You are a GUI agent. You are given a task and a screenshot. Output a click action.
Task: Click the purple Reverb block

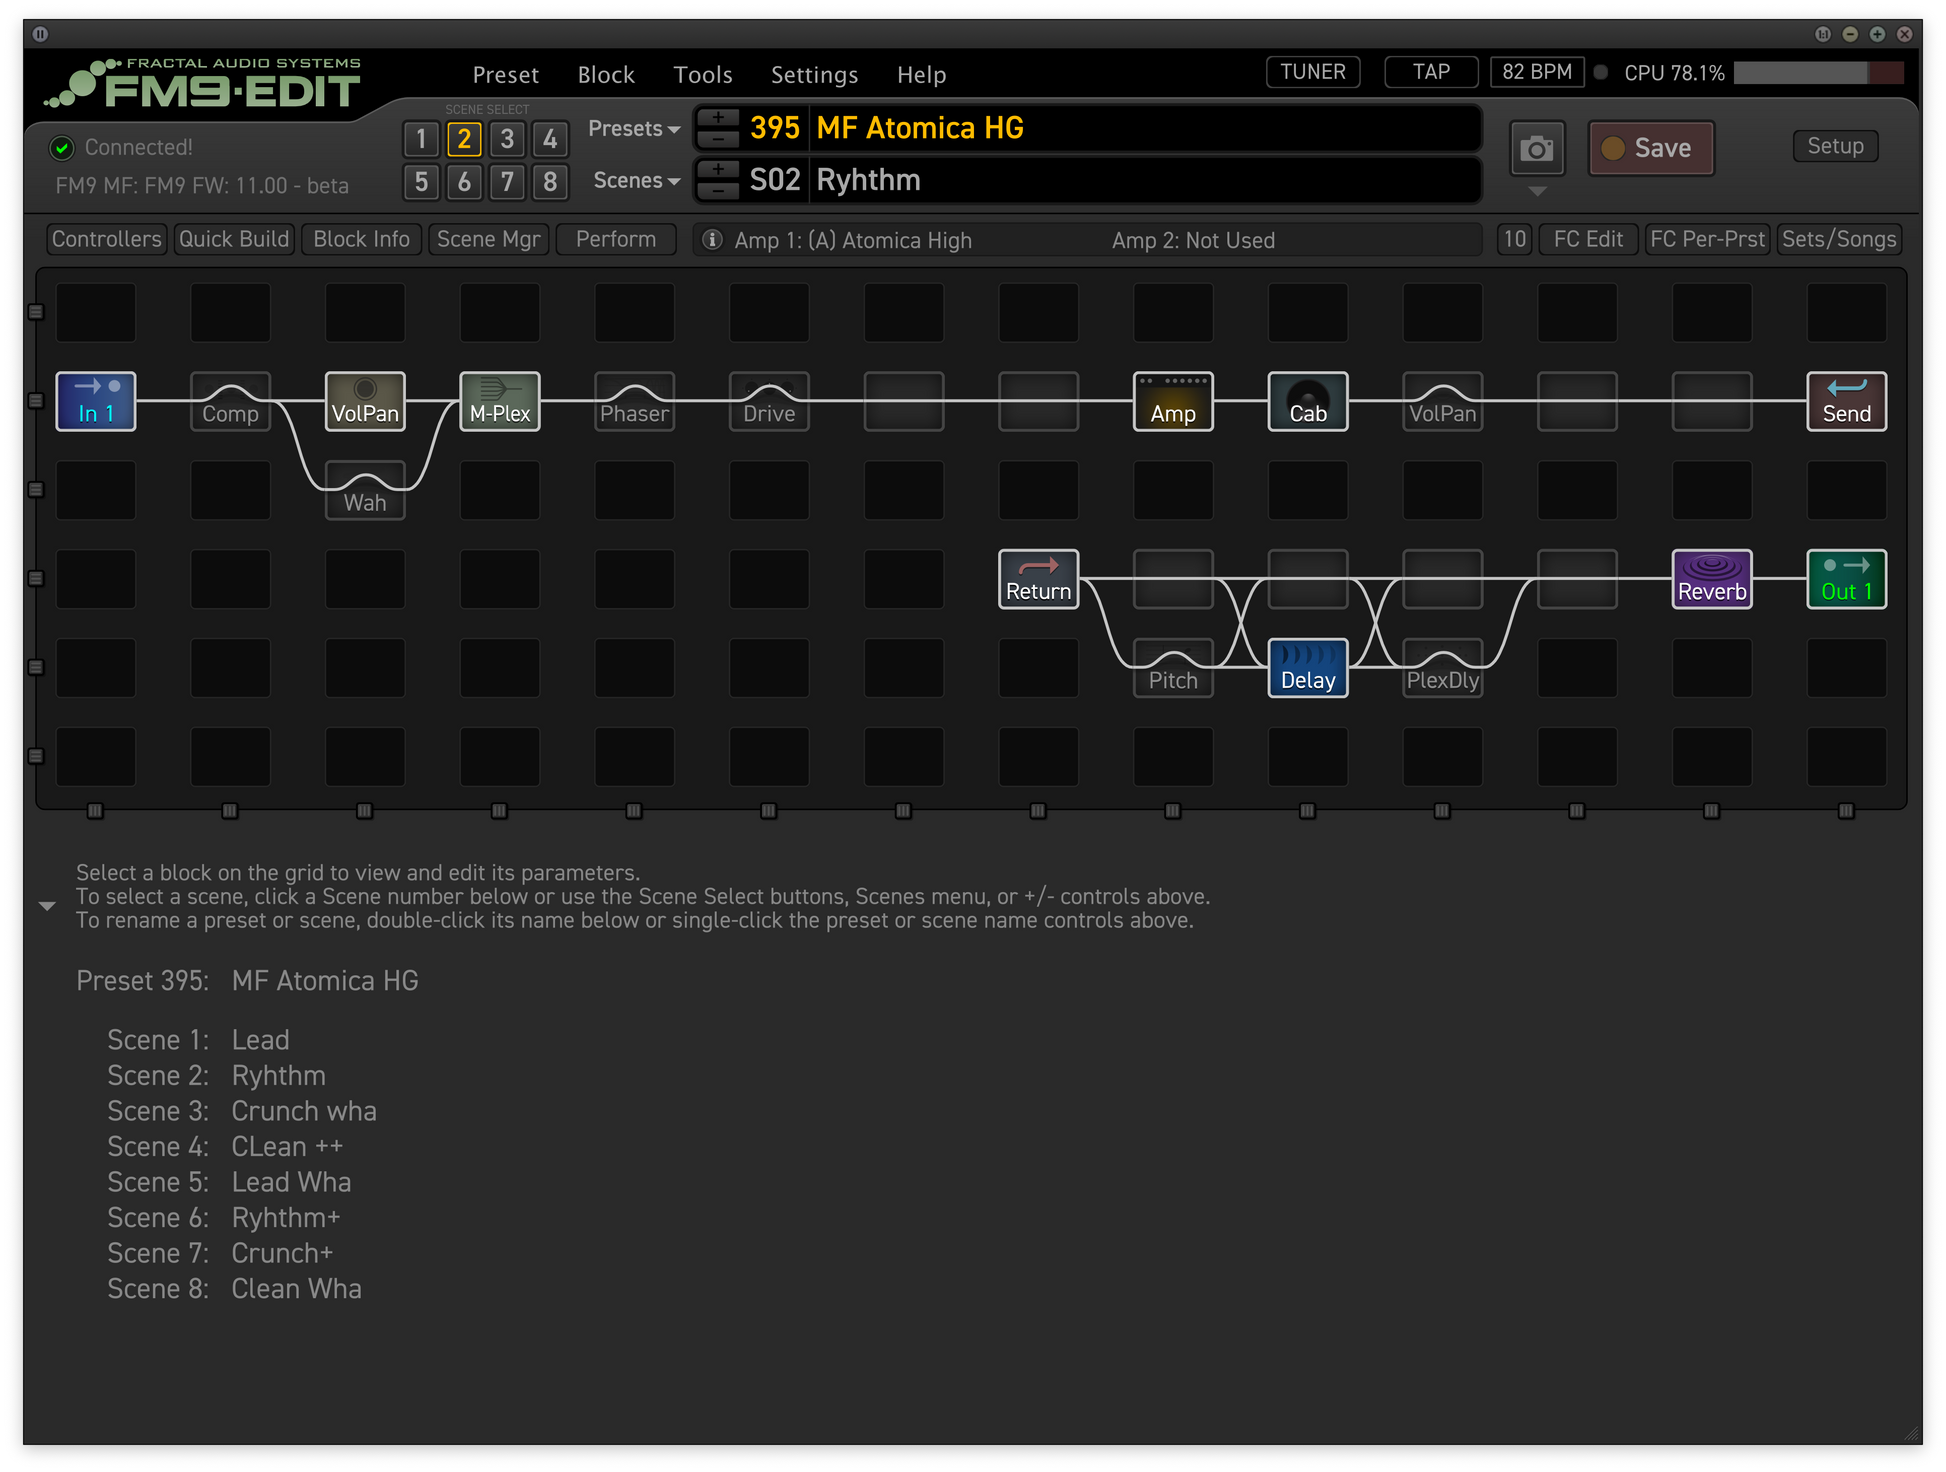click(1711, 580)
